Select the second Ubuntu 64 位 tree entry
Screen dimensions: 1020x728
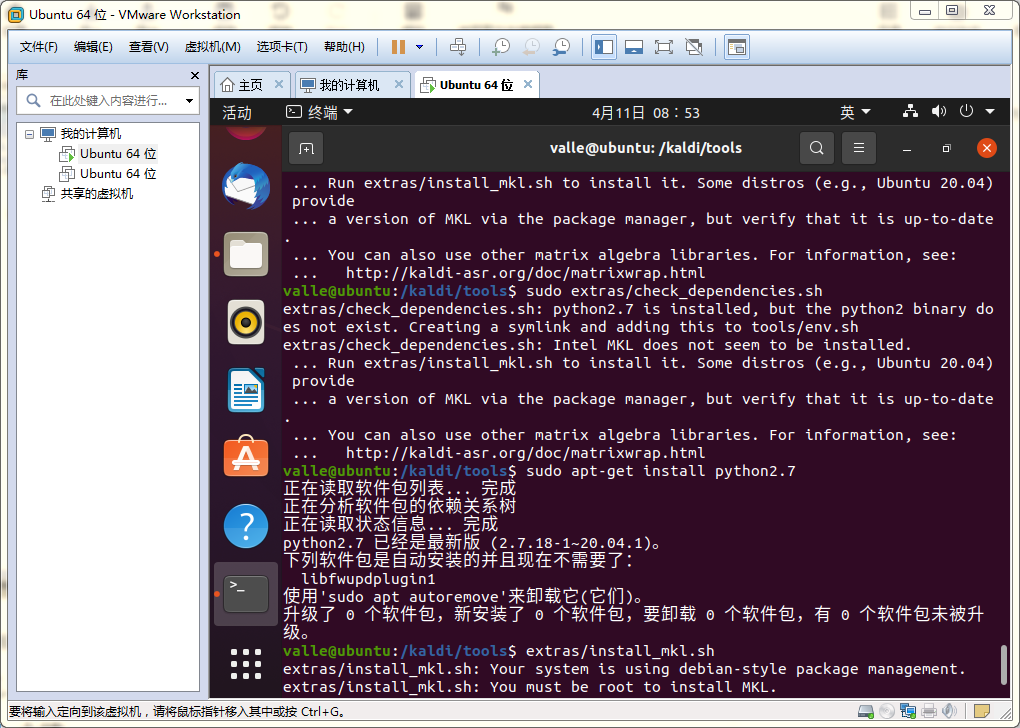tap(118, 174)
